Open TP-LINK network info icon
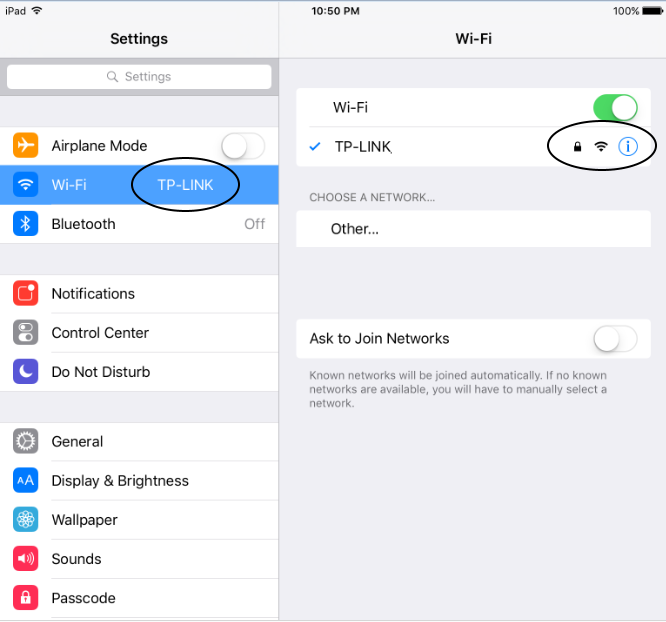The height and width of the screenshot is (622, 666). [628, 147]
